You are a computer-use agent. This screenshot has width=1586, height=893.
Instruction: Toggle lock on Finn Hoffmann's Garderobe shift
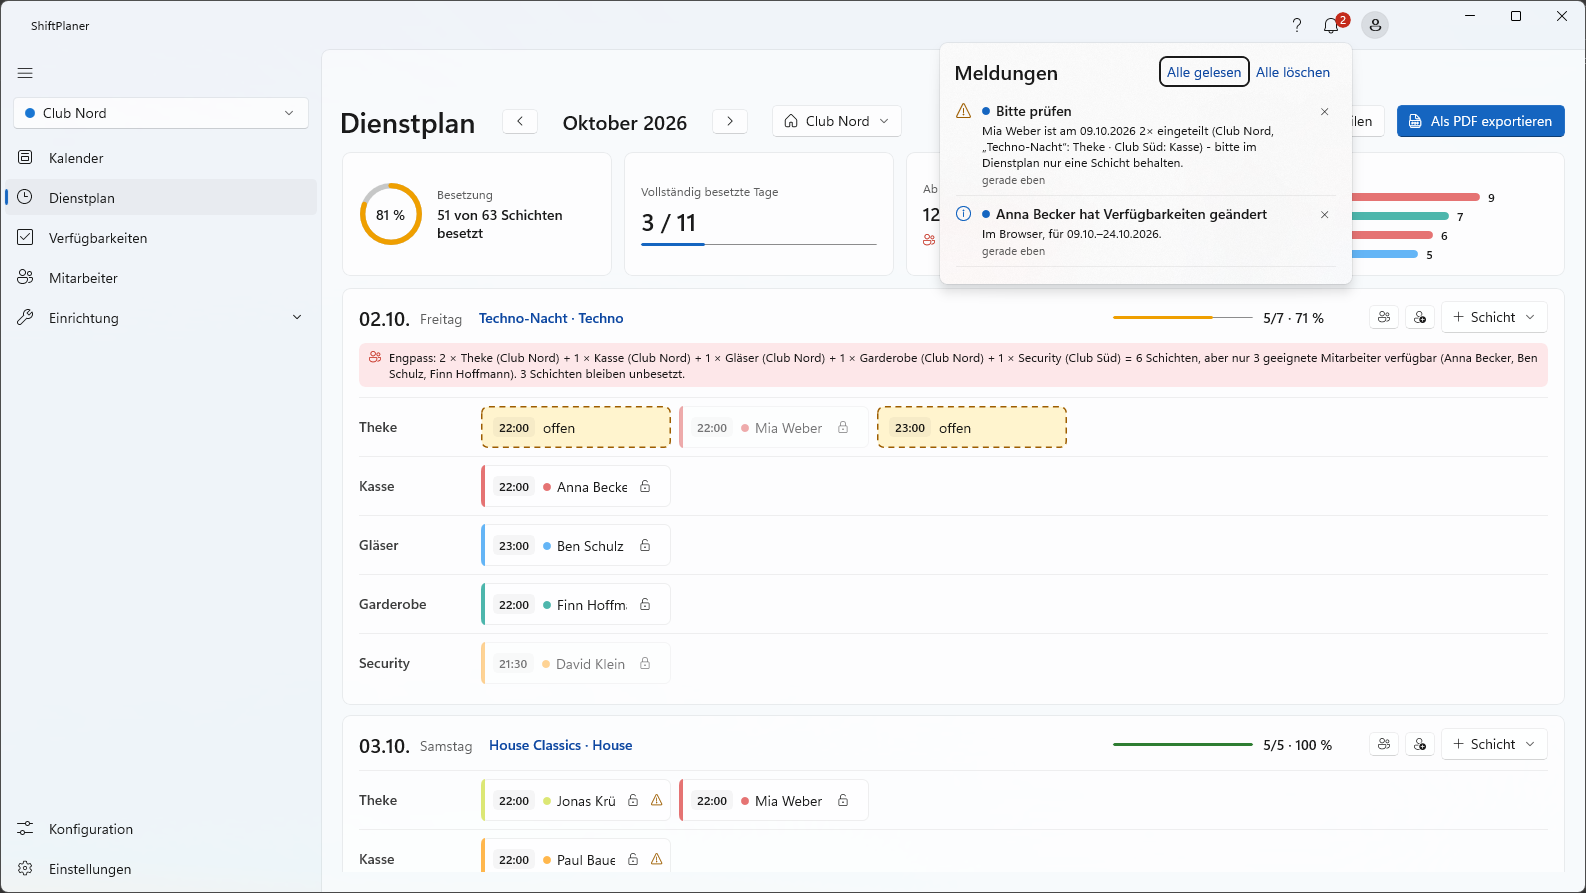645,605
